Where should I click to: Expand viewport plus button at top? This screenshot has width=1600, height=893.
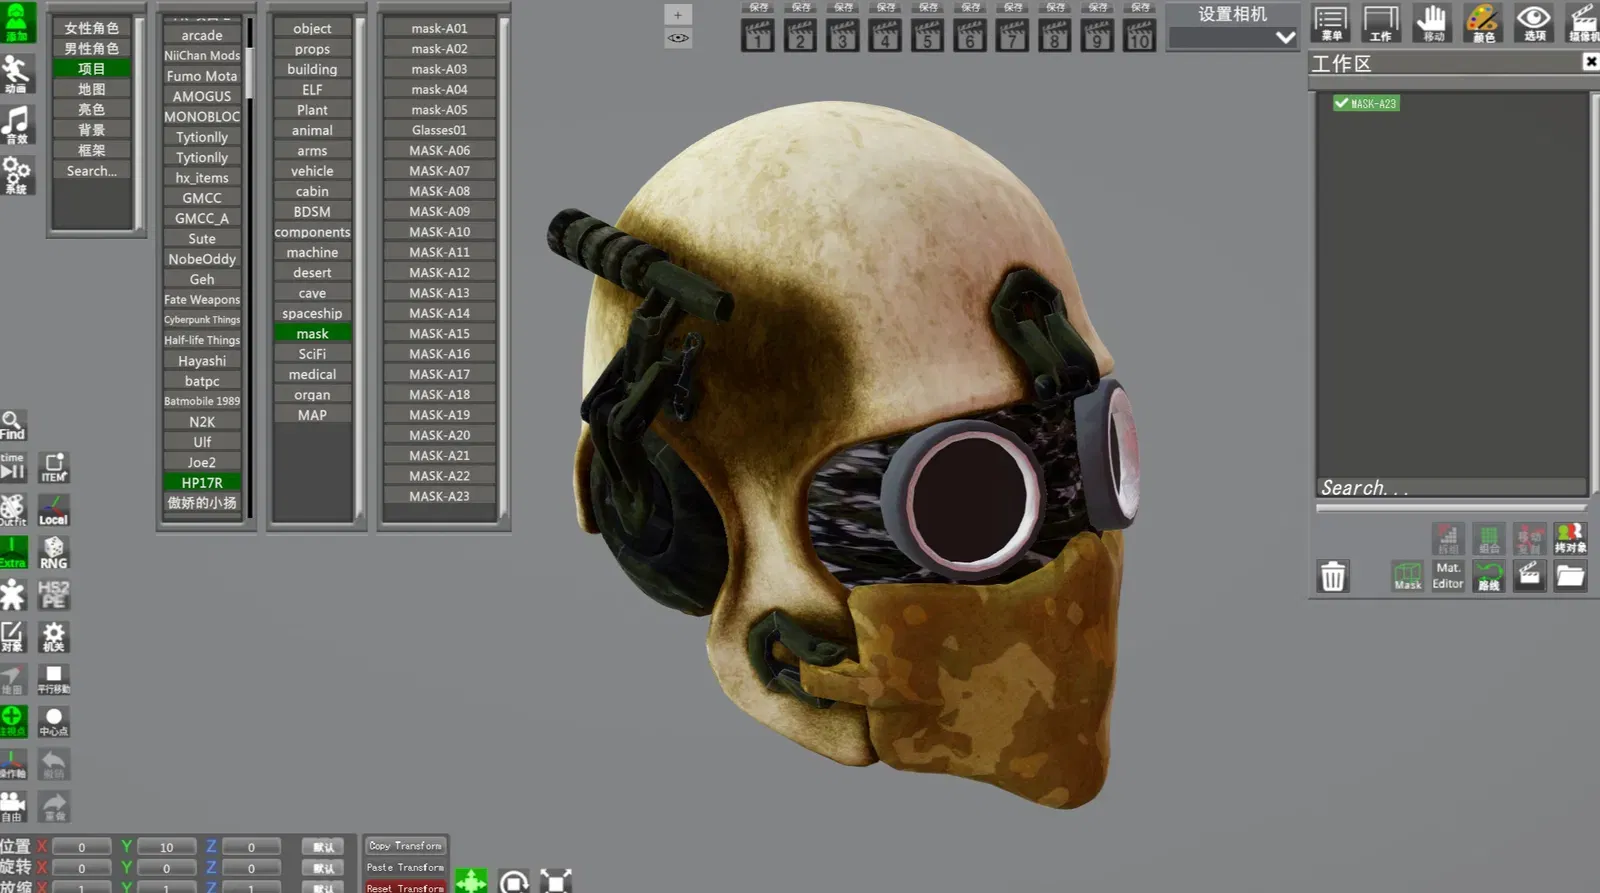click(678, 14)
